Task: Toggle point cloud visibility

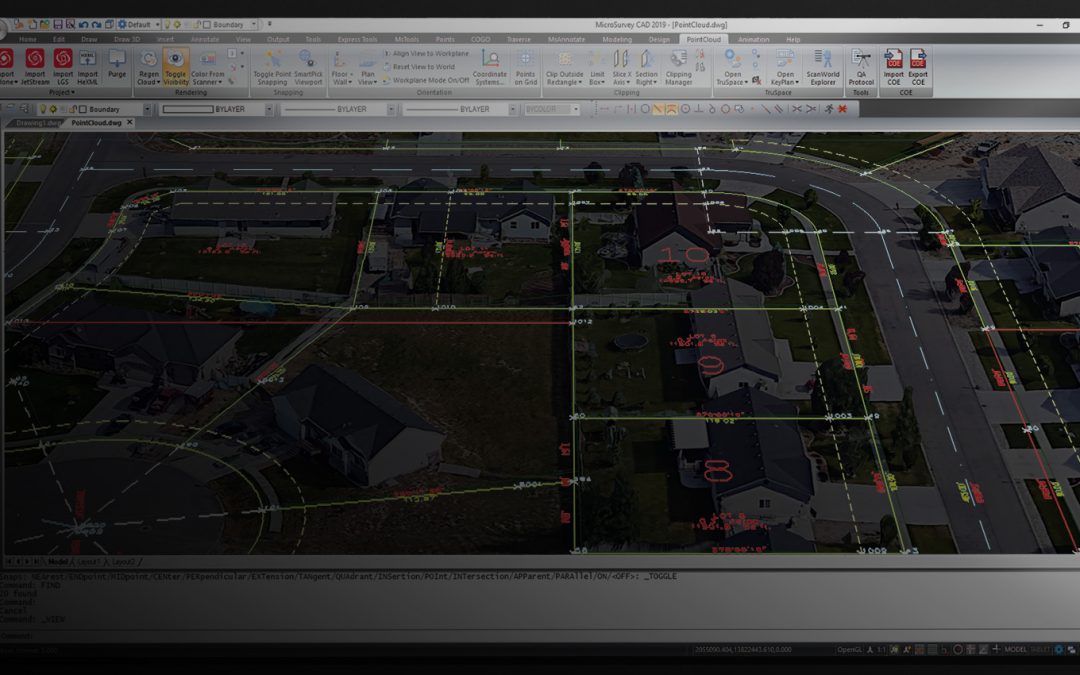Action: (x=175, y=65)
